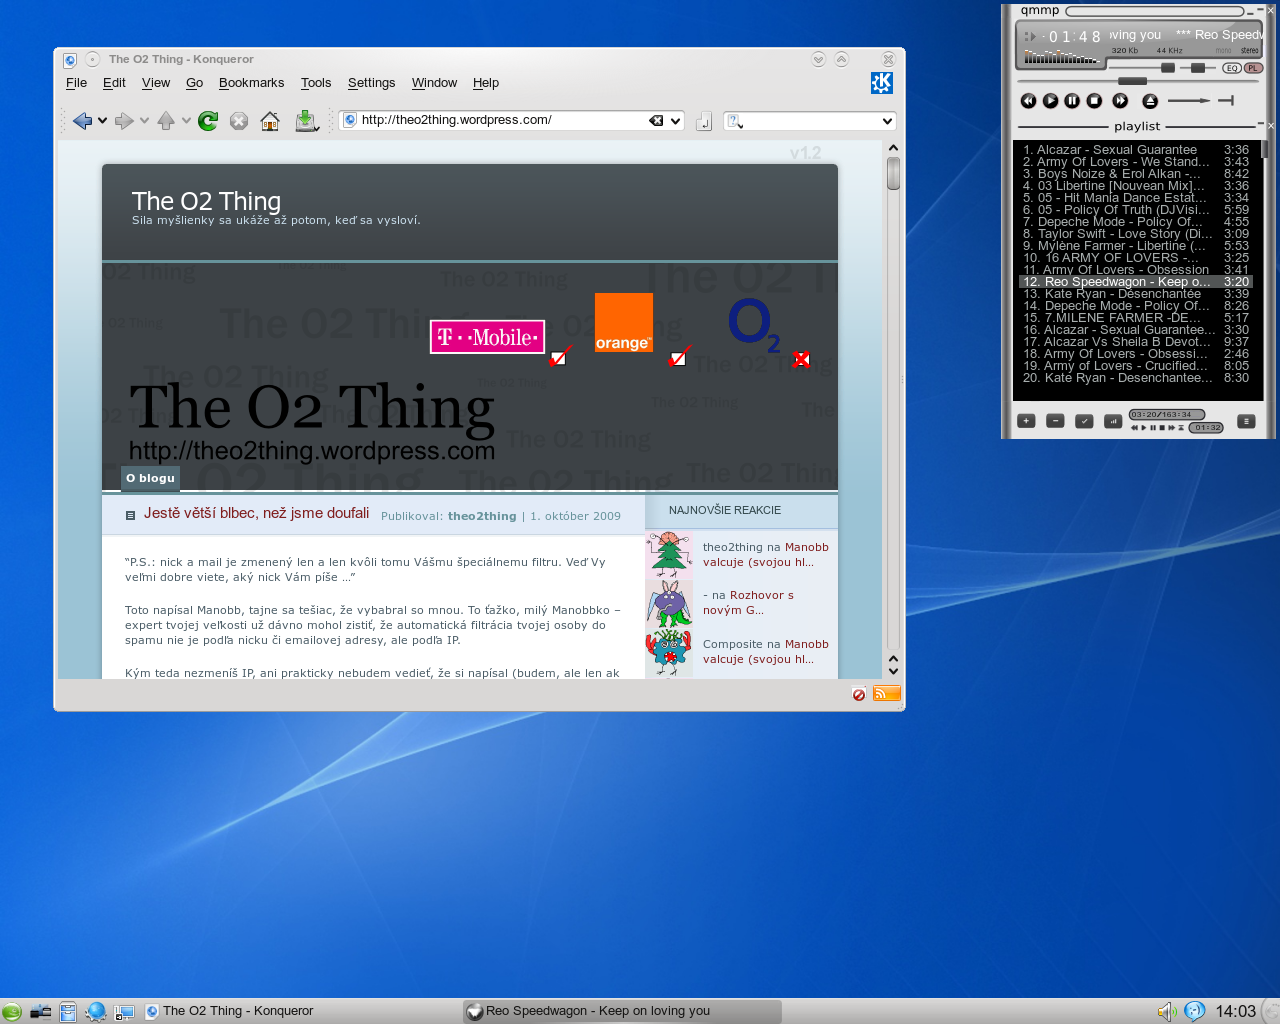Open the Edit menu
Viewport: 1280px width, 1024px height.
(114, 83)
